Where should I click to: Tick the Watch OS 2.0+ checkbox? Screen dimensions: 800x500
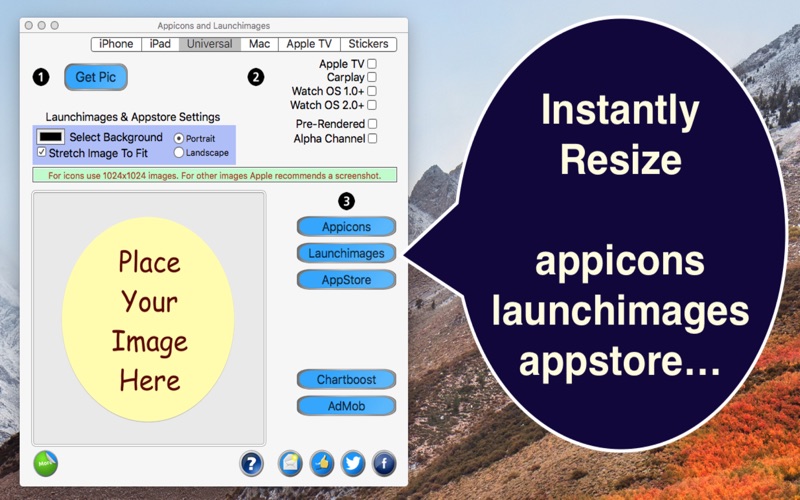pyautogui.click(x=372, y=105)
